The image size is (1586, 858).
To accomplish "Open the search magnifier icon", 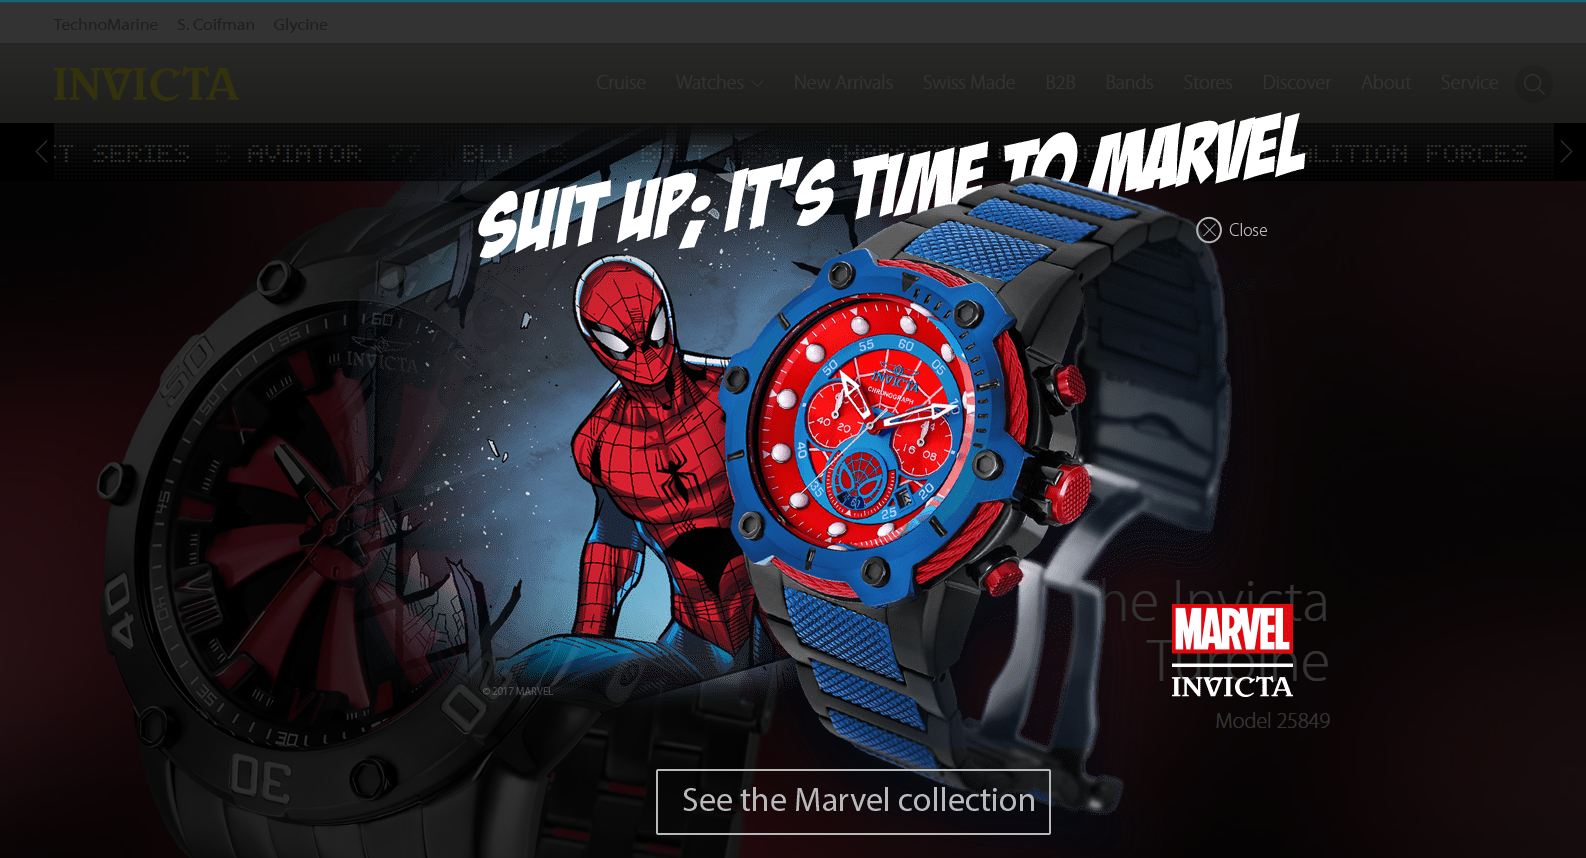I will pyautogui.click(x=1533, y=84).
